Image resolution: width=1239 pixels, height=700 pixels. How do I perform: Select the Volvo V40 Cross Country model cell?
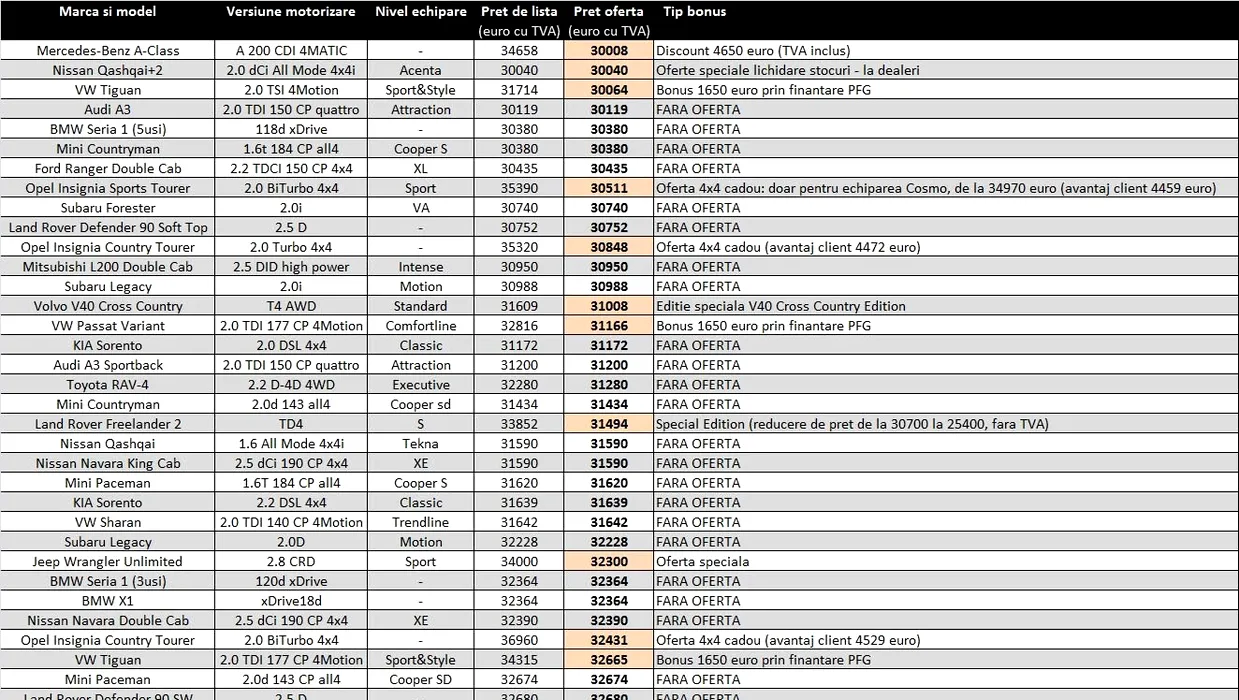coord(108,306)
